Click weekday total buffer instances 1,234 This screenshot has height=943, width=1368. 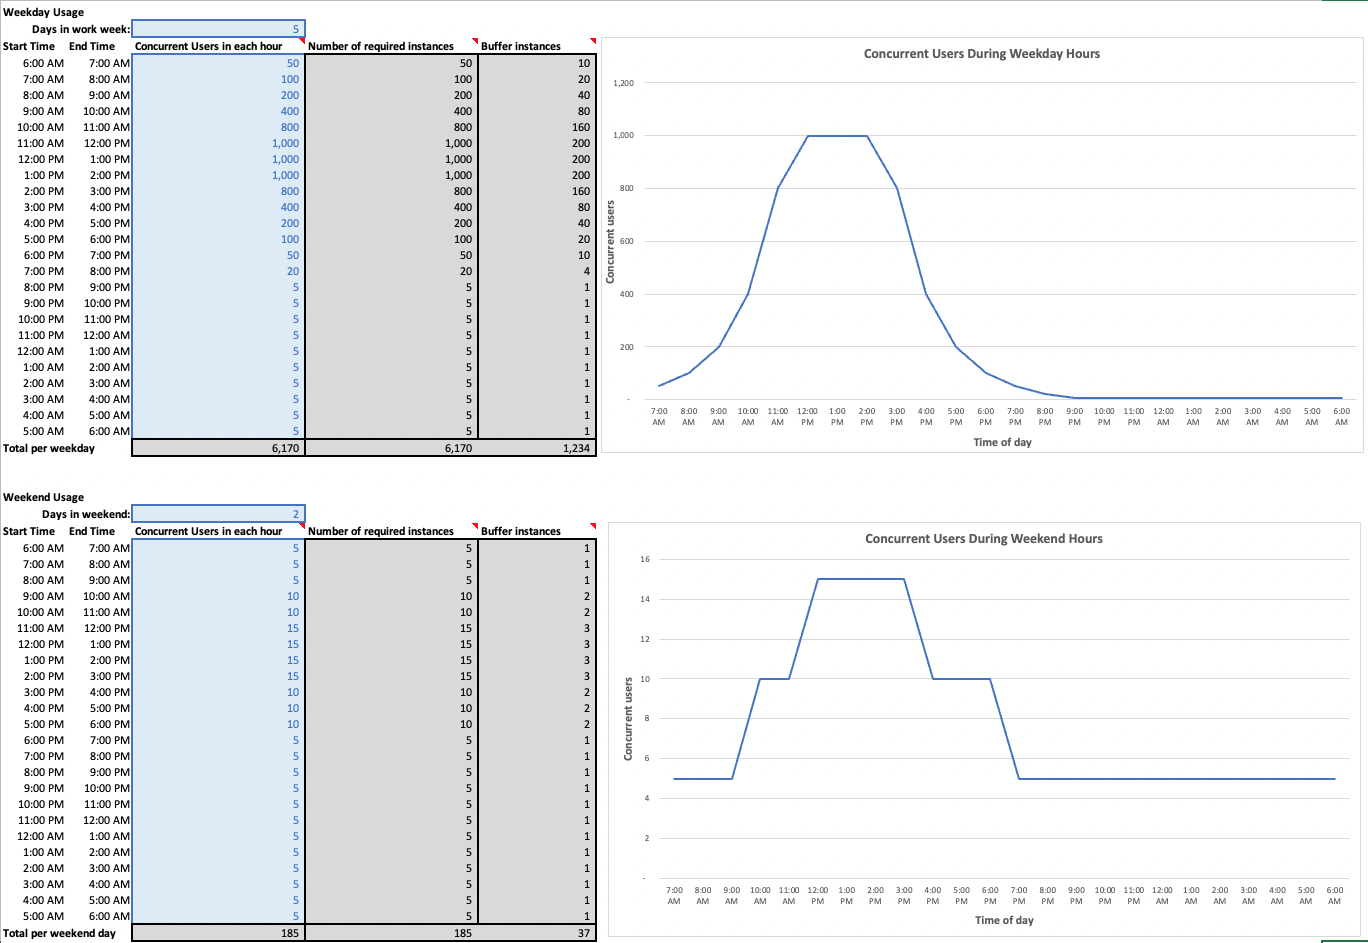click(537, 448)
